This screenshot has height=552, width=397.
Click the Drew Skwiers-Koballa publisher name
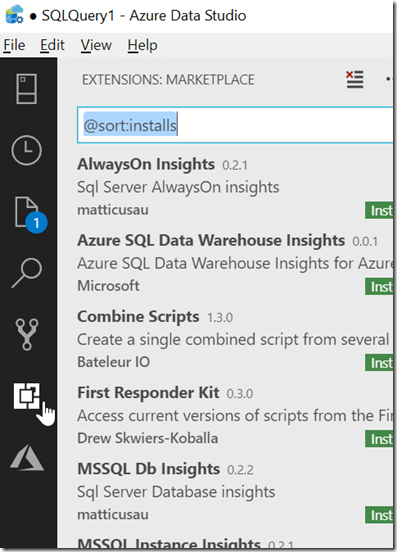(x=147, y=438)
